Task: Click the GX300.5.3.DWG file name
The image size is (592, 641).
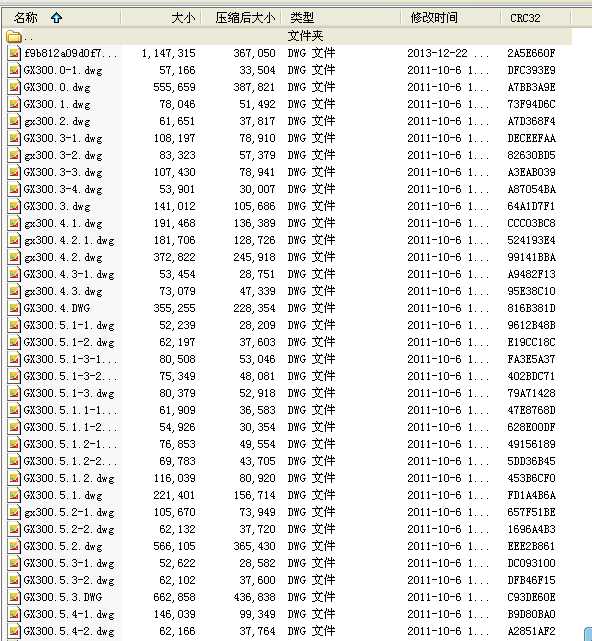Action: 63,597
